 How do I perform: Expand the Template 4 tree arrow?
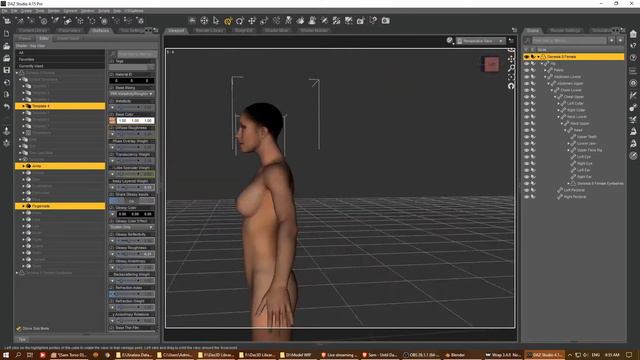[23, 106]
